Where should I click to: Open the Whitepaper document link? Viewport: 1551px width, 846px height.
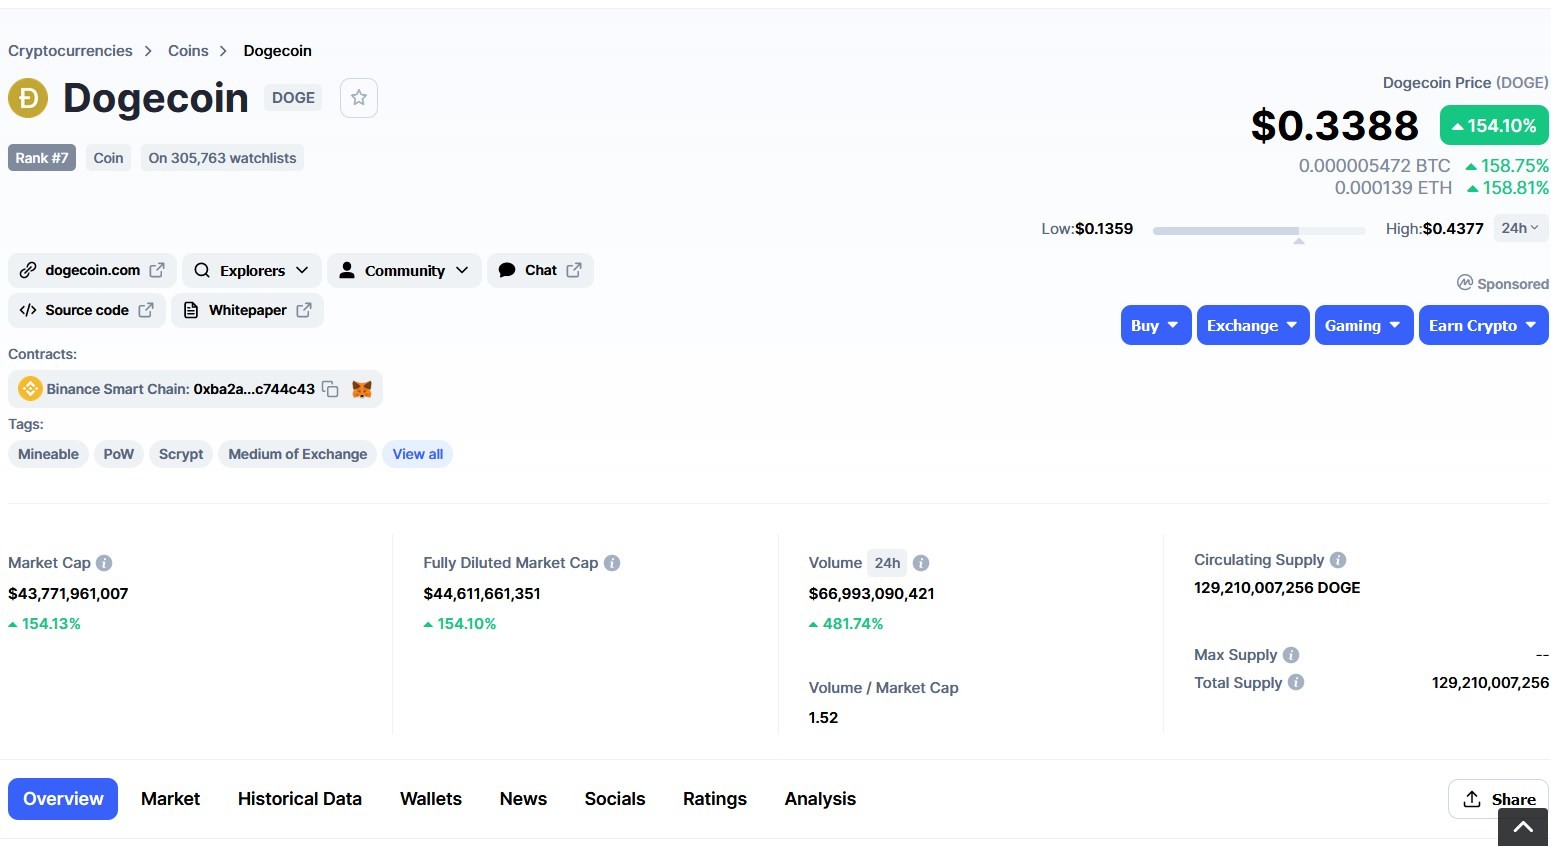coord(248,310)
